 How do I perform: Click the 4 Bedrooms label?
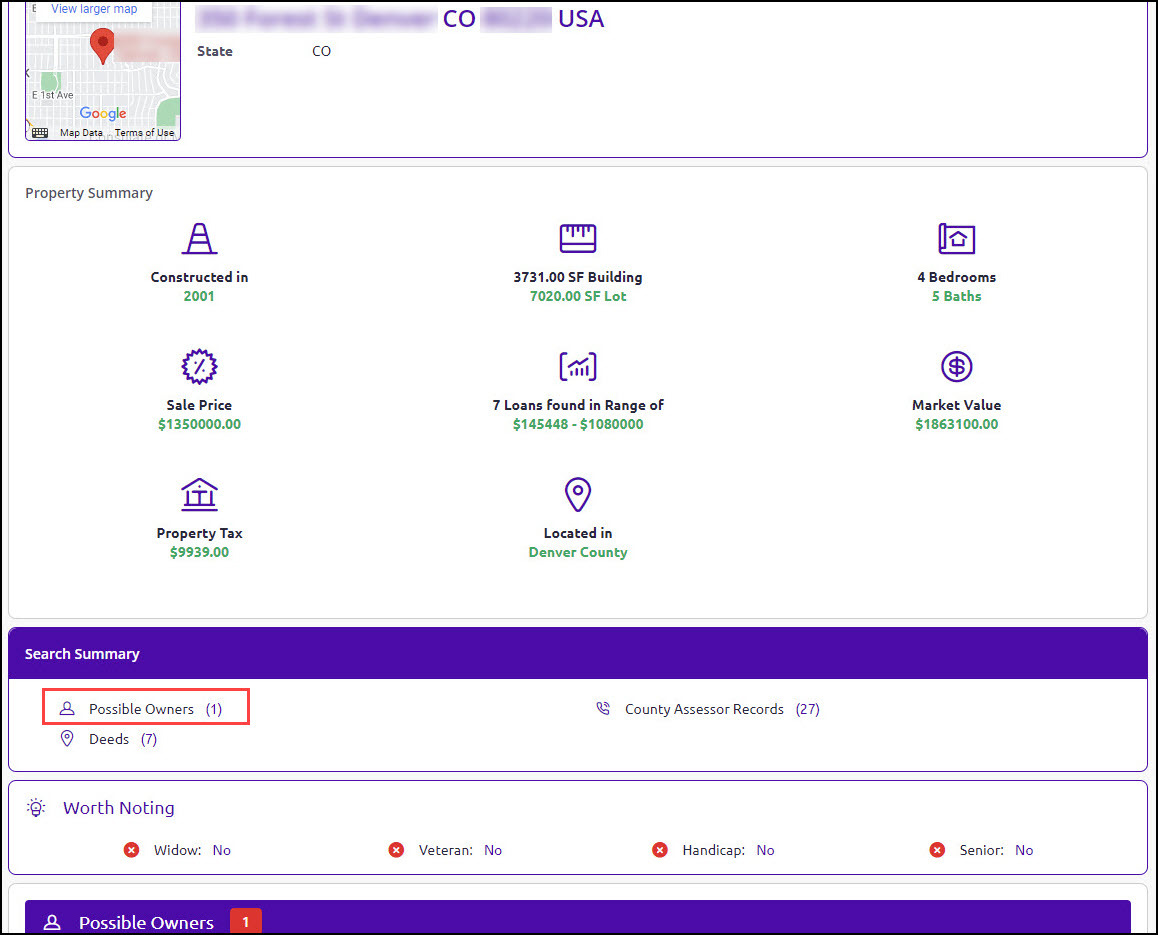coord(956,277)
